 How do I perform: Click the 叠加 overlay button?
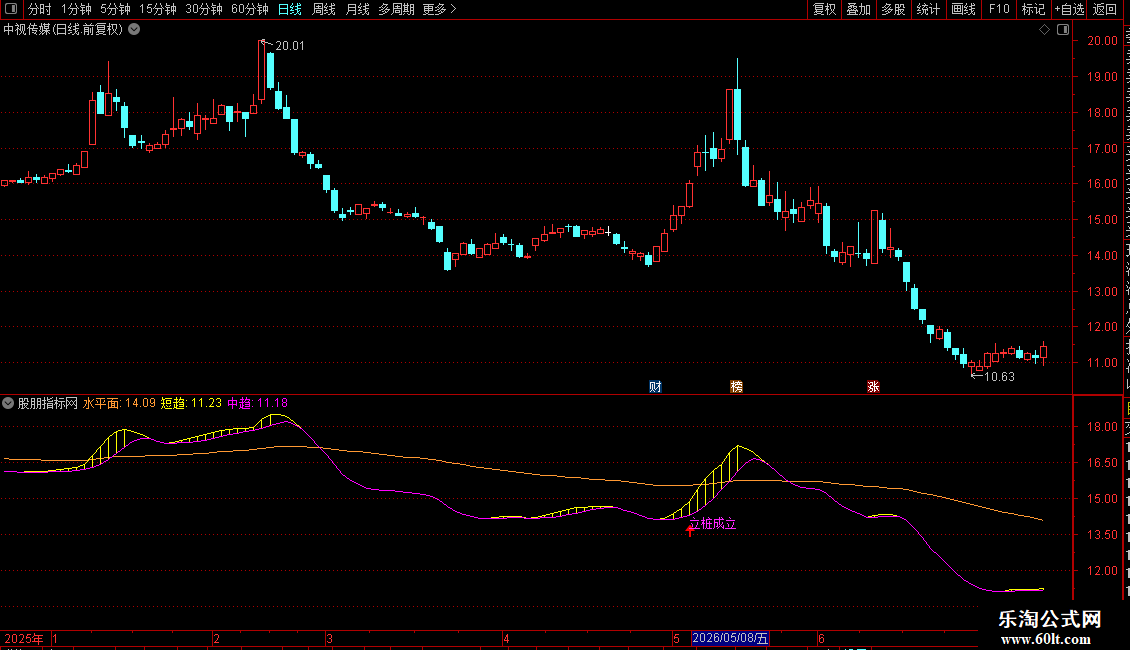[858, 9]
